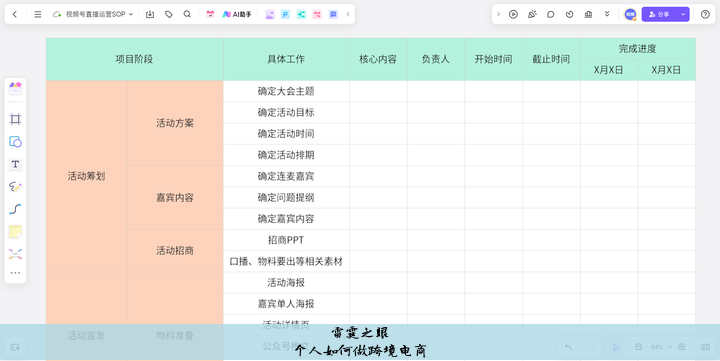Click the 确定活动时间 cell

point(286,134)
